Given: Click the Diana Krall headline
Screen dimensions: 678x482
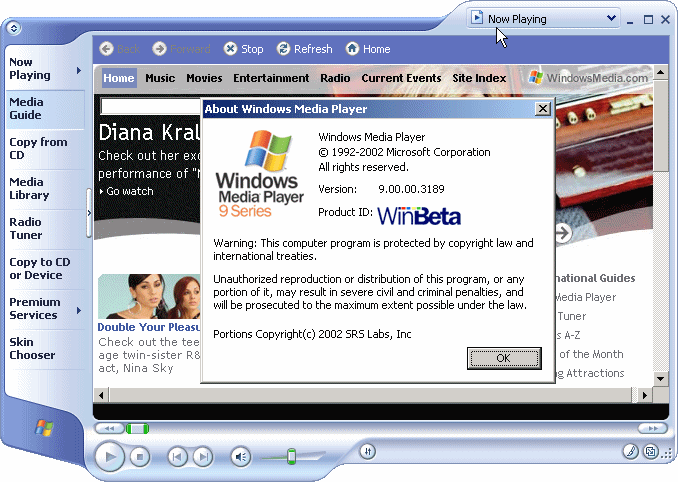Looking at the screenshot, I should (149, 132).
